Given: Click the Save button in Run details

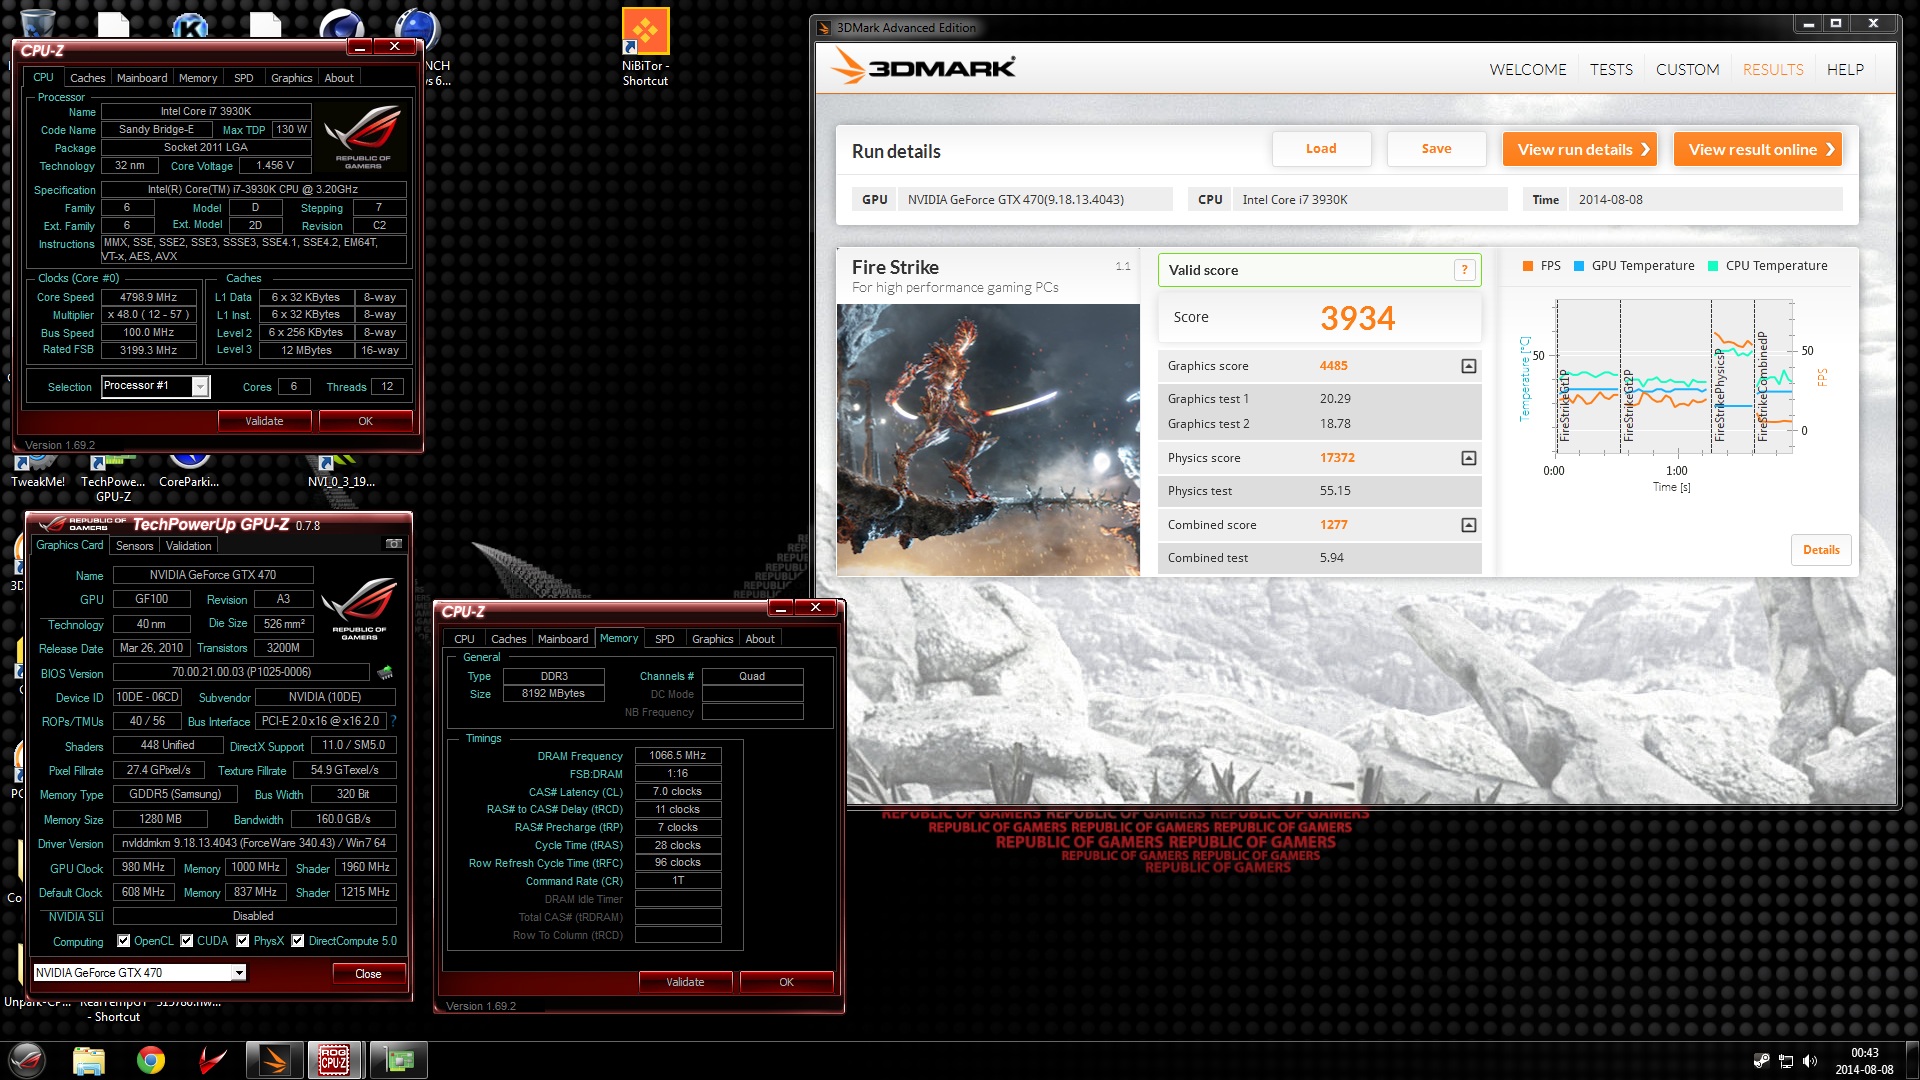Looking at the screenshot, I should (x=1436, y=149).
